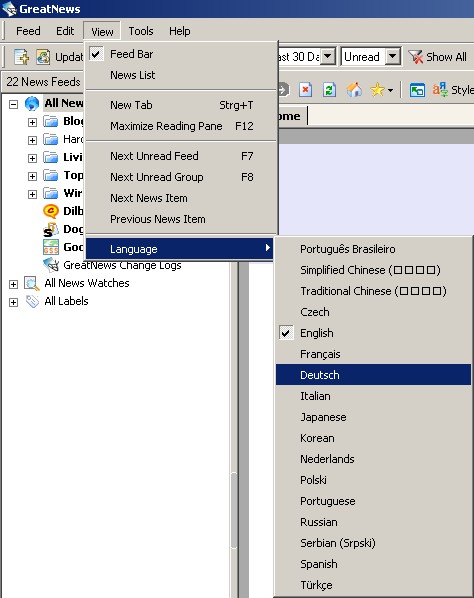474x598 pixels.
Task: Choose News List in View menu
Action: [182, 75]
